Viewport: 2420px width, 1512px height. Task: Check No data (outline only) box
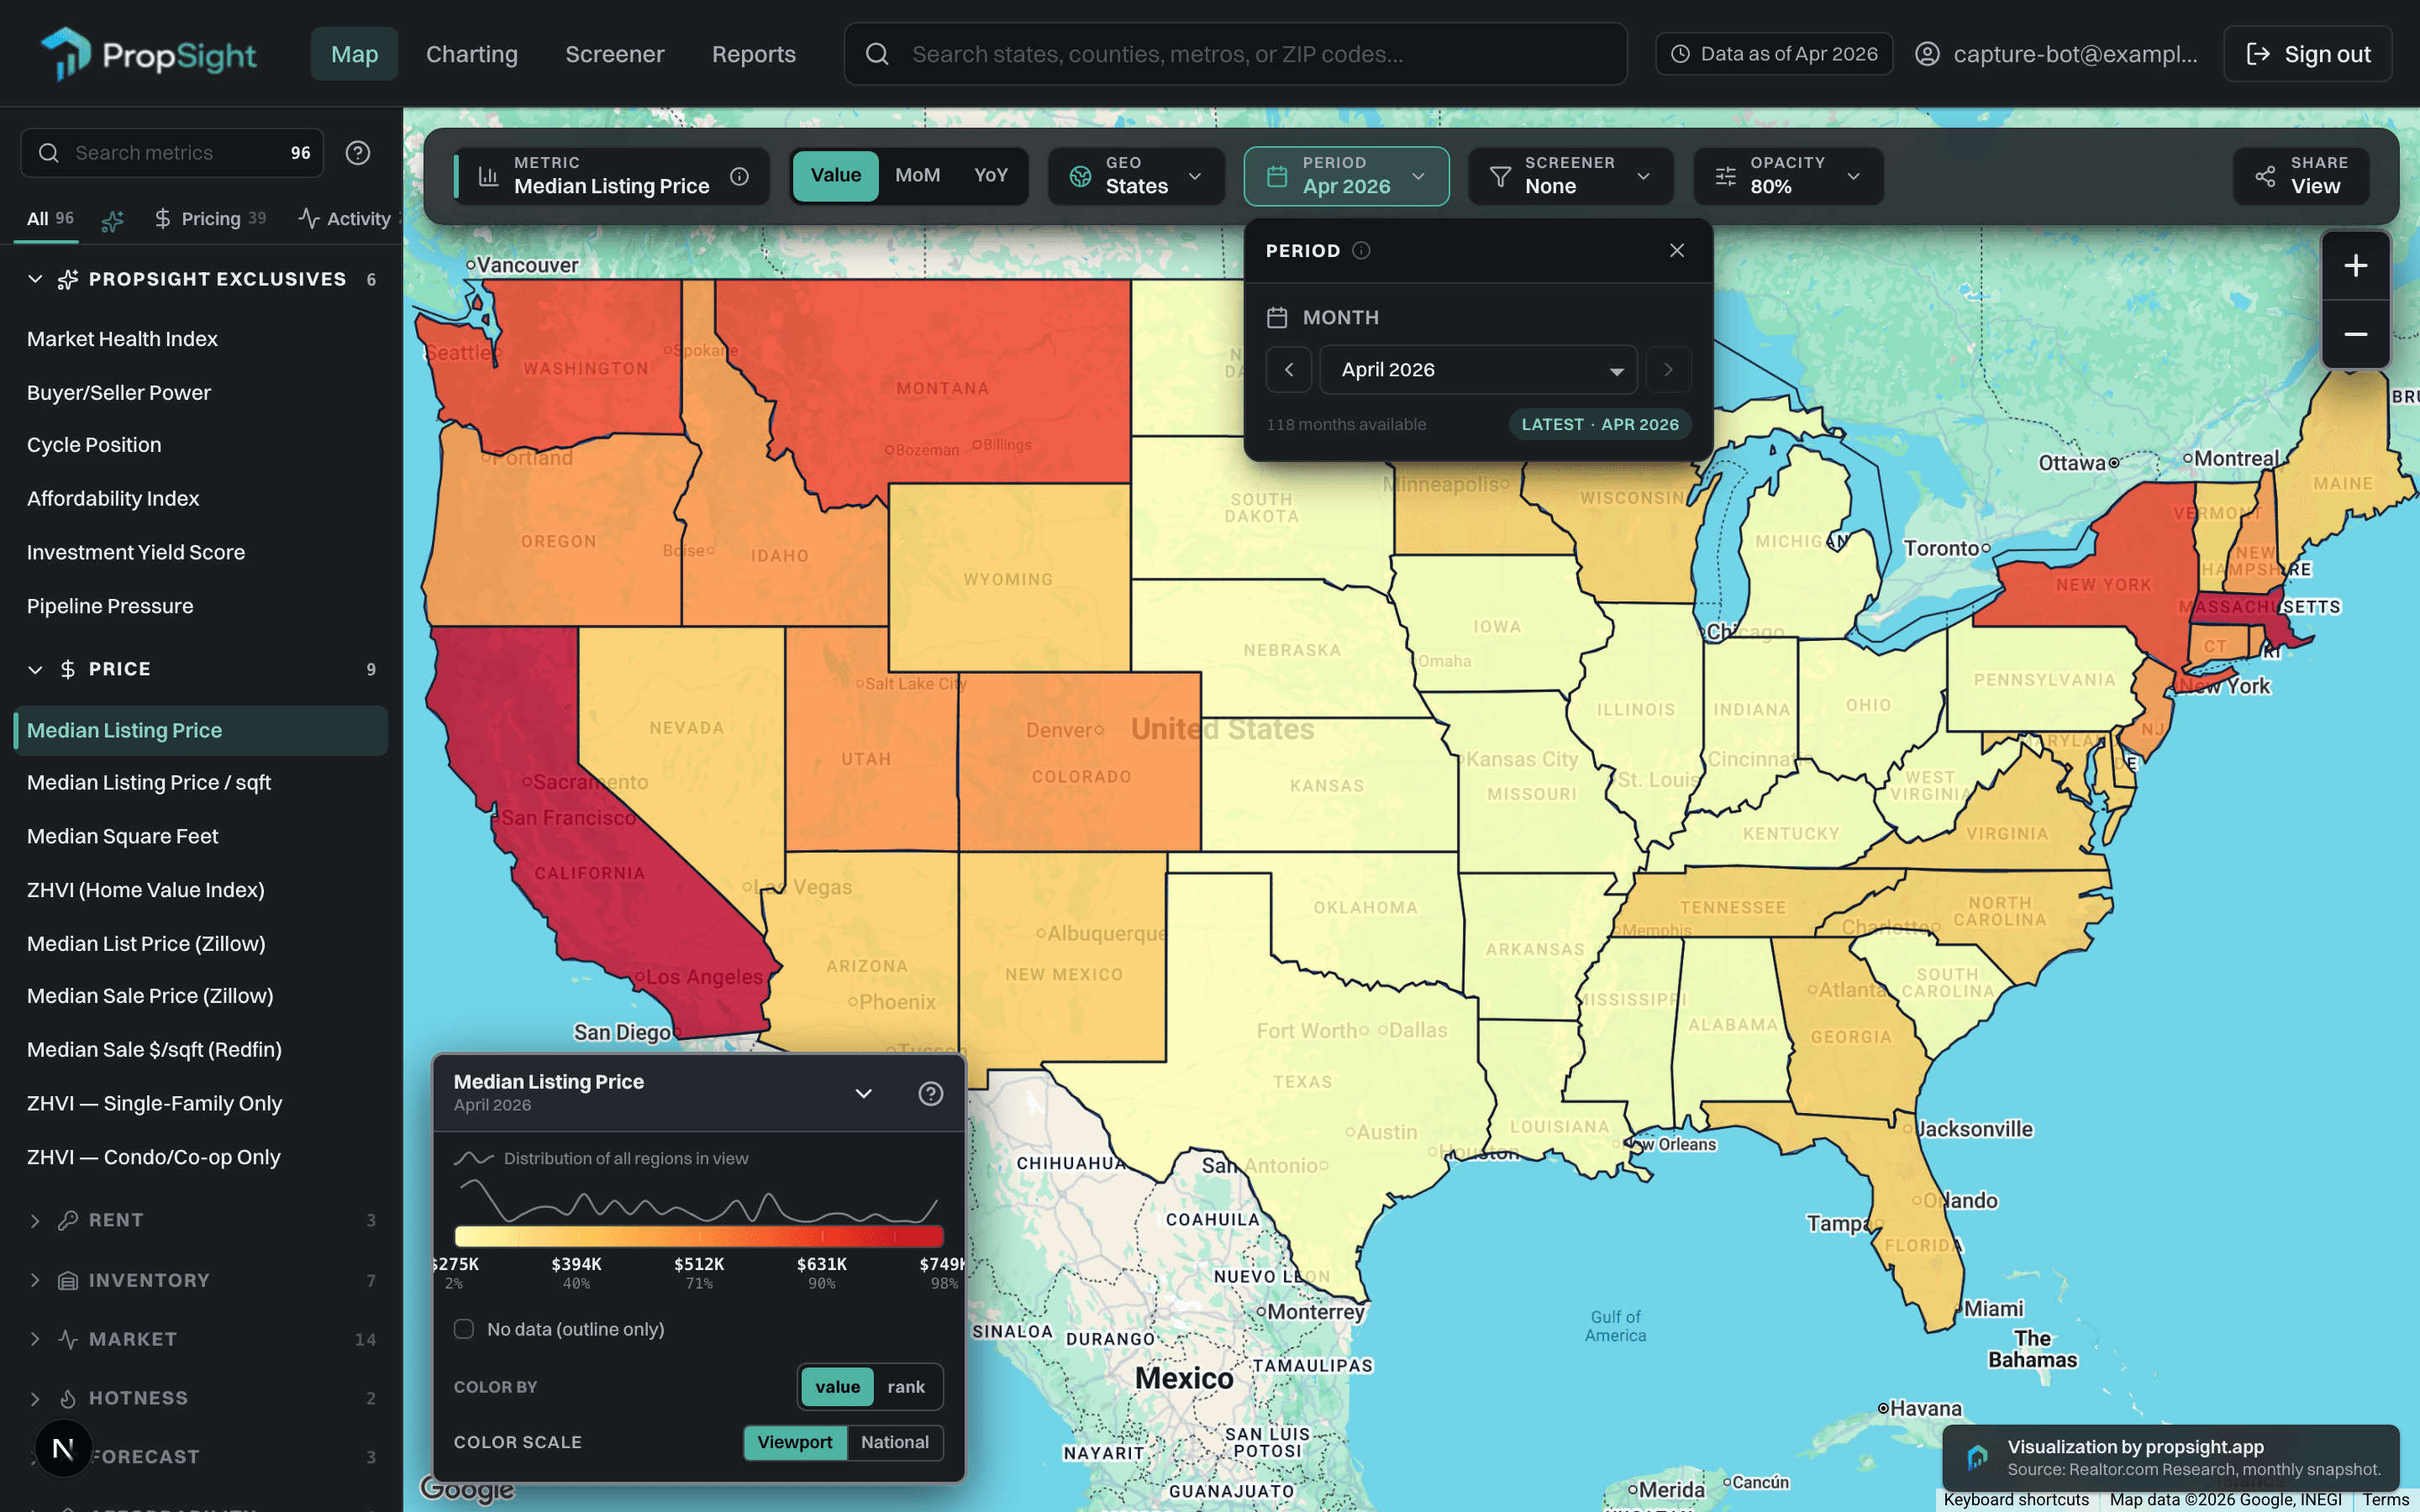point(464,1329)
